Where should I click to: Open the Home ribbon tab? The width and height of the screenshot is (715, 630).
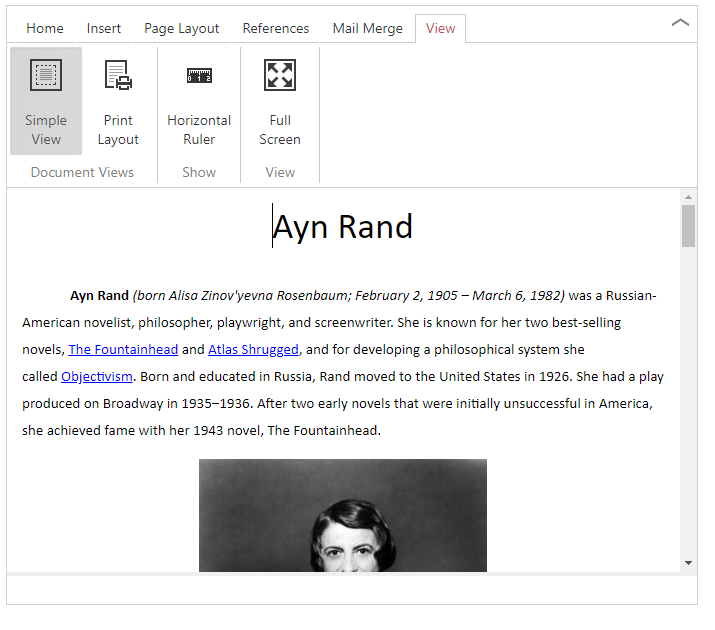[x=45, y=28]
